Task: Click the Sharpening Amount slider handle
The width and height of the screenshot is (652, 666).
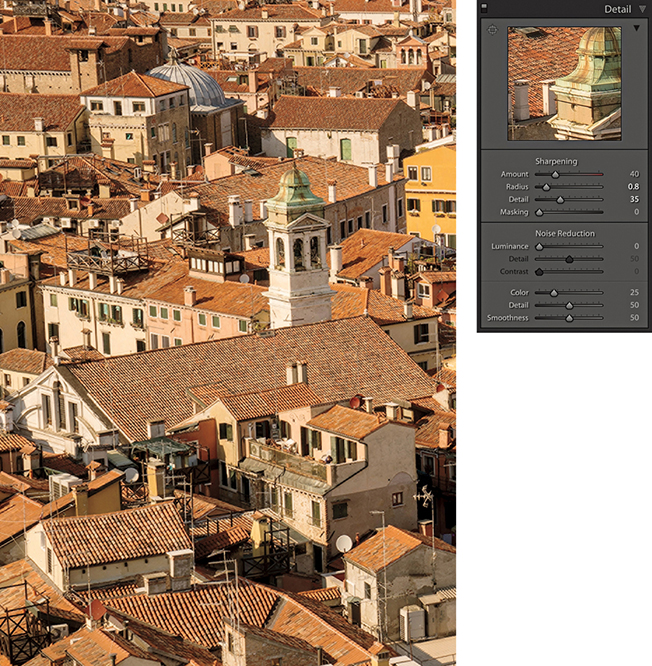Action: click(556, 174)
